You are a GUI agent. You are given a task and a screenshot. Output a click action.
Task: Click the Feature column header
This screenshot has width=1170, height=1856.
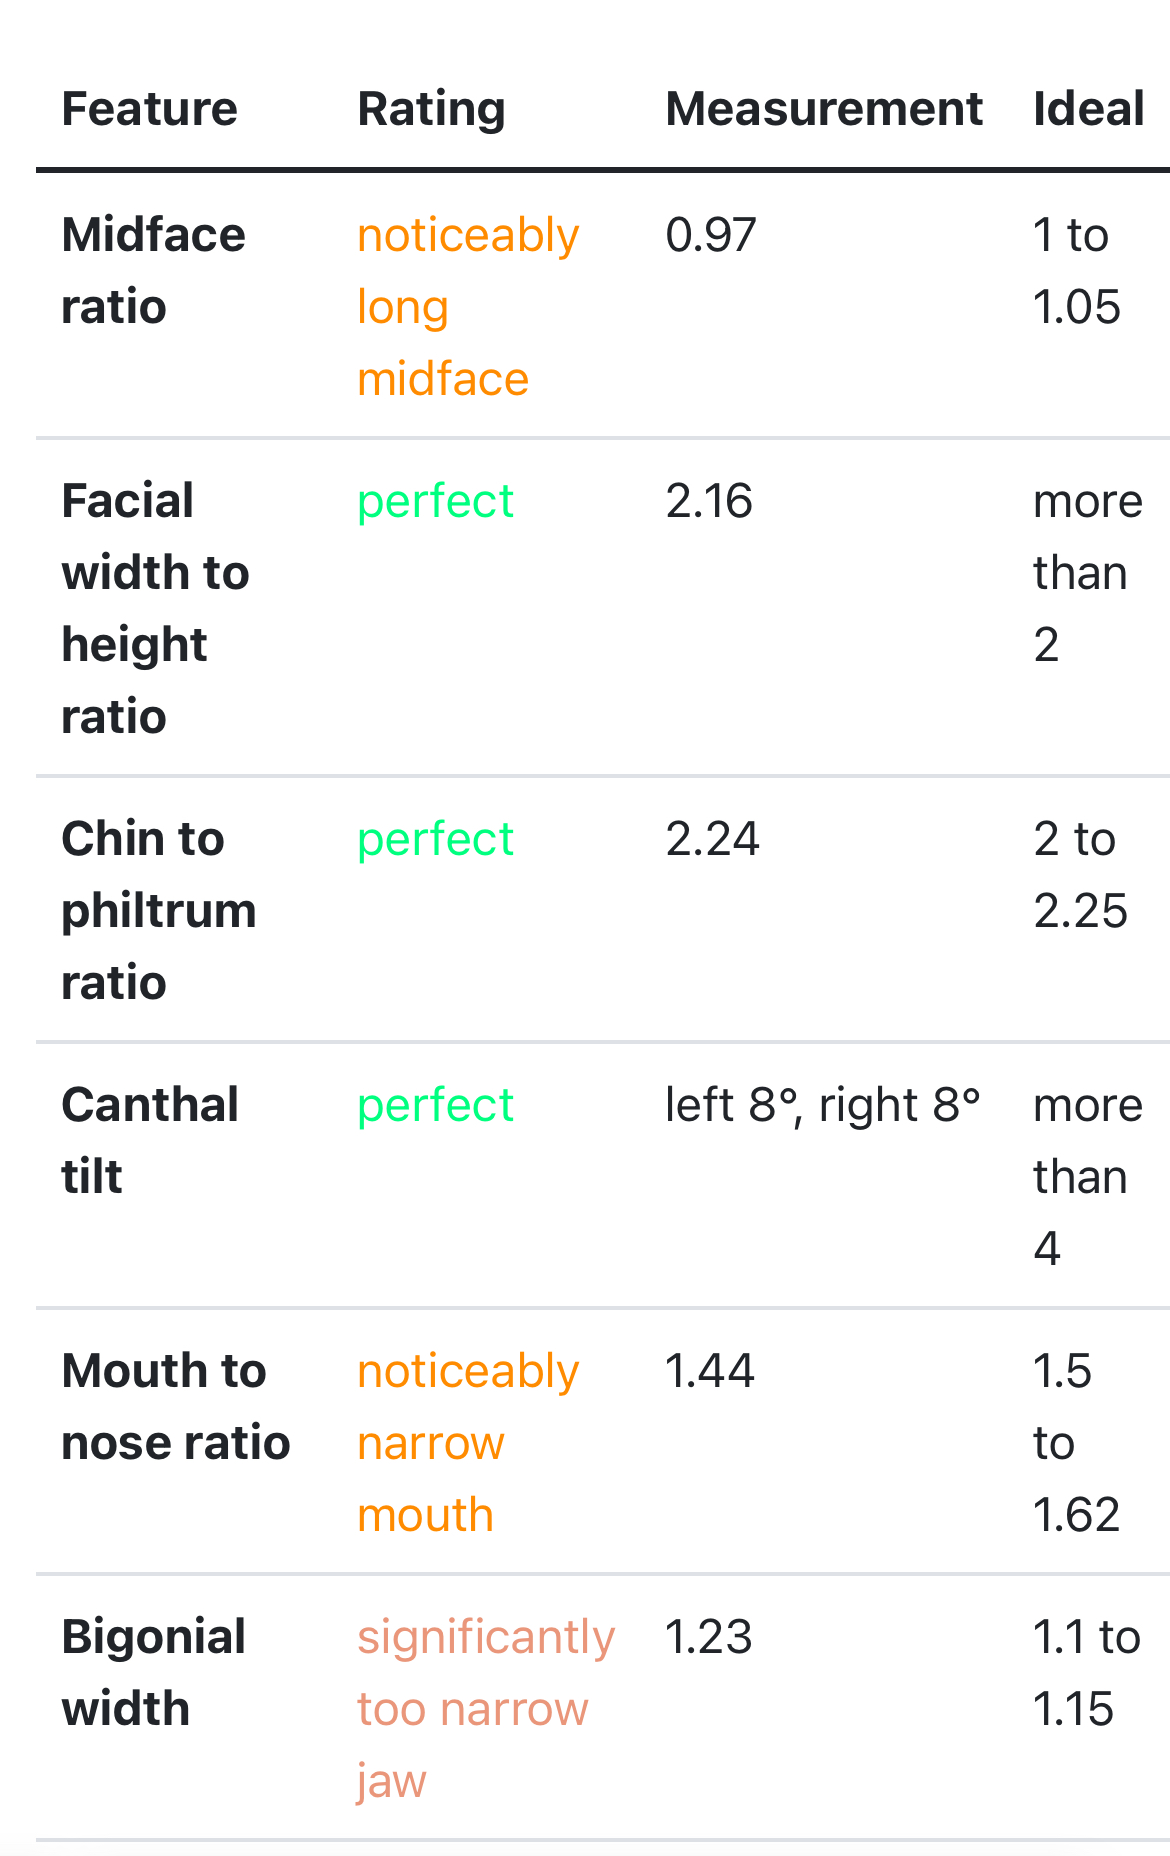150,109
